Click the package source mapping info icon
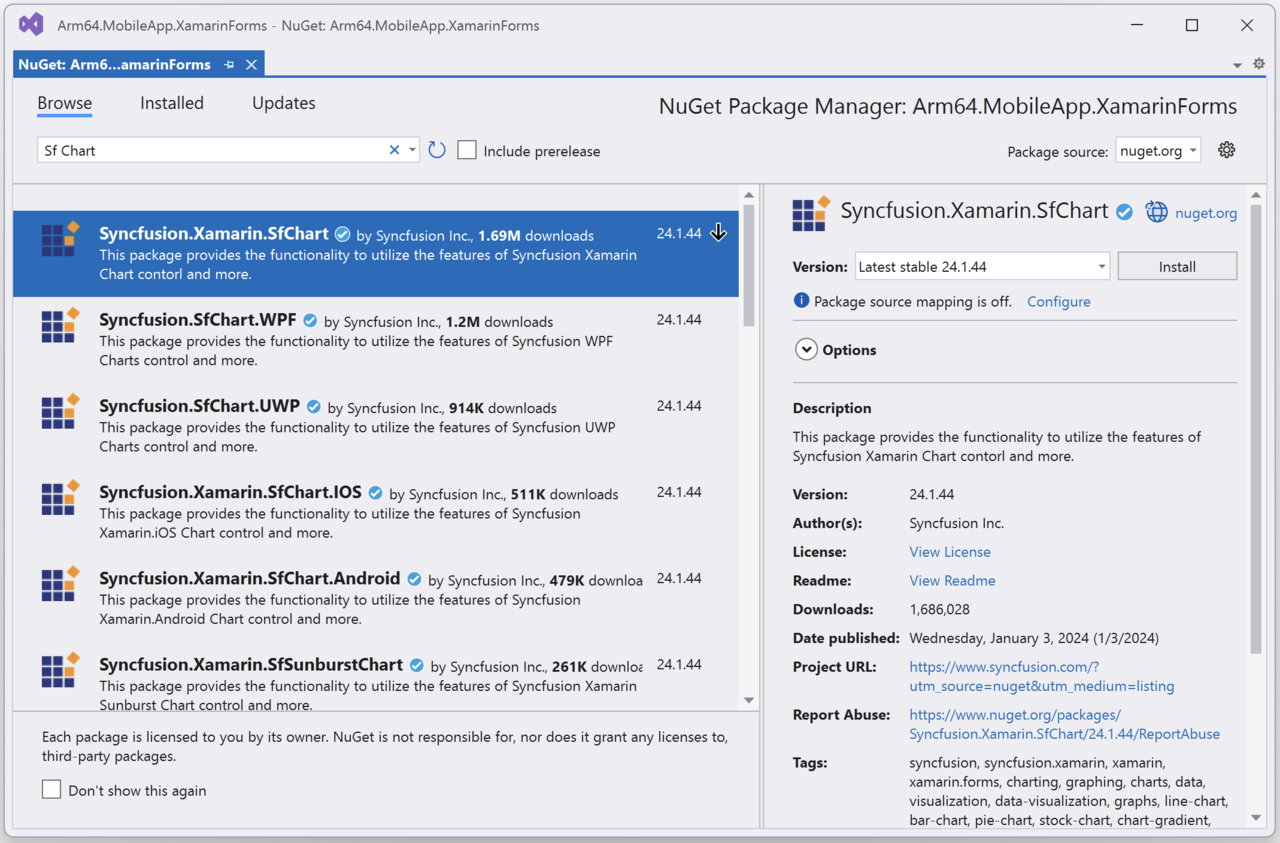Image resolution: width=1280 pixels, height=843 pixels. tap(801, 301)
